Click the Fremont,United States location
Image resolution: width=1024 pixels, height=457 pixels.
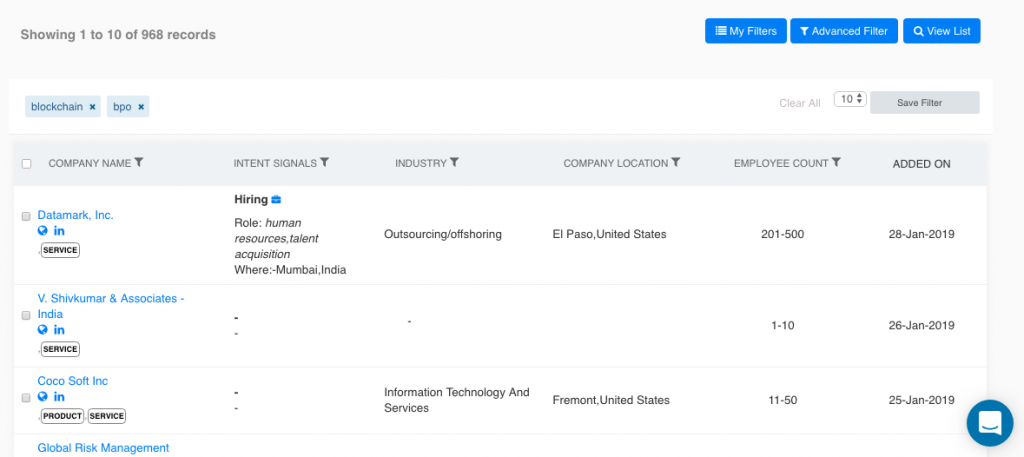click(x=611, y=400)
